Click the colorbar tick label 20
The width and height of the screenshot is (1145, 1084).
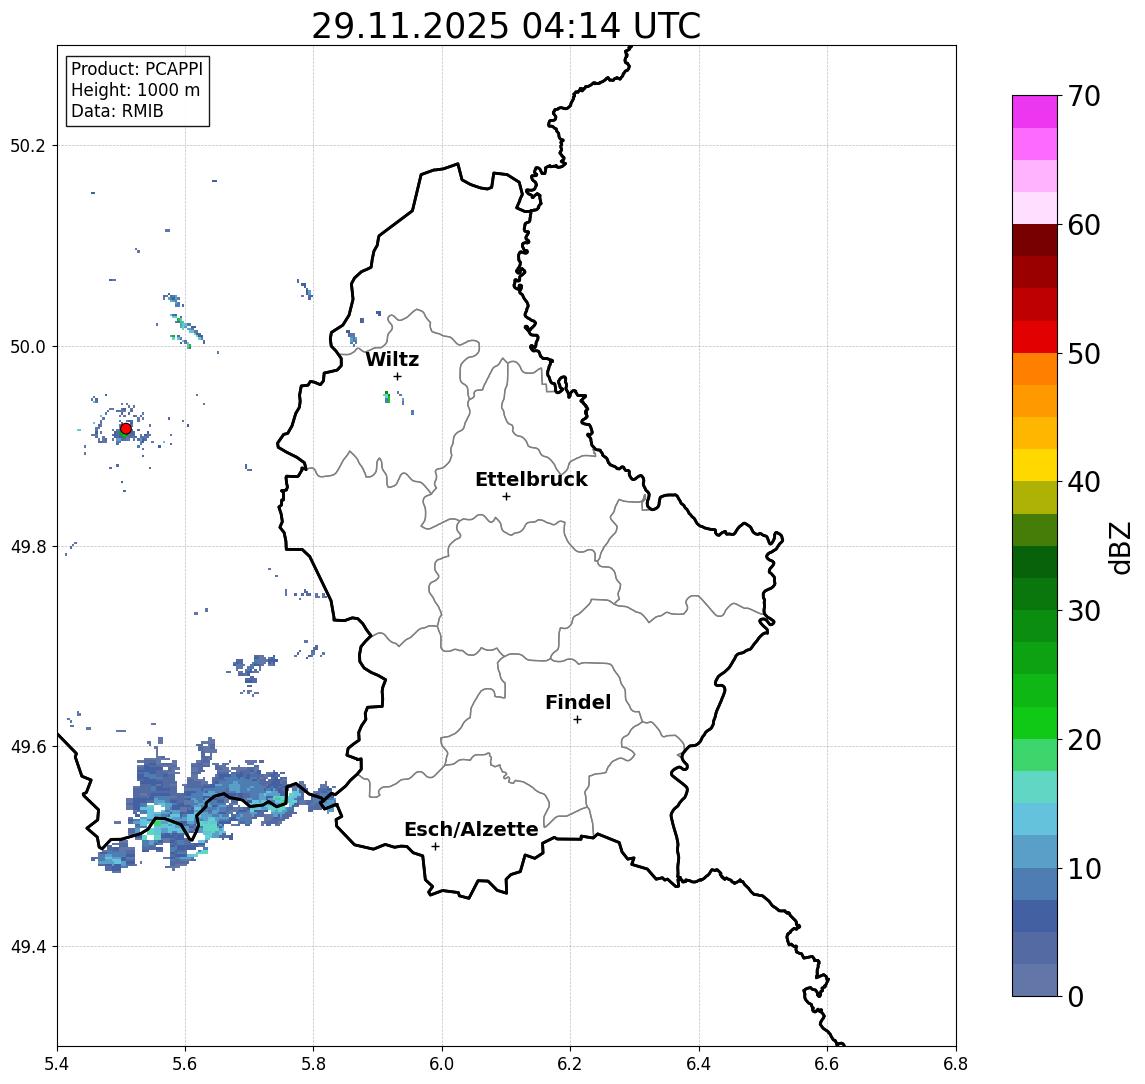pyautogui.click(x=1084, y=740)
